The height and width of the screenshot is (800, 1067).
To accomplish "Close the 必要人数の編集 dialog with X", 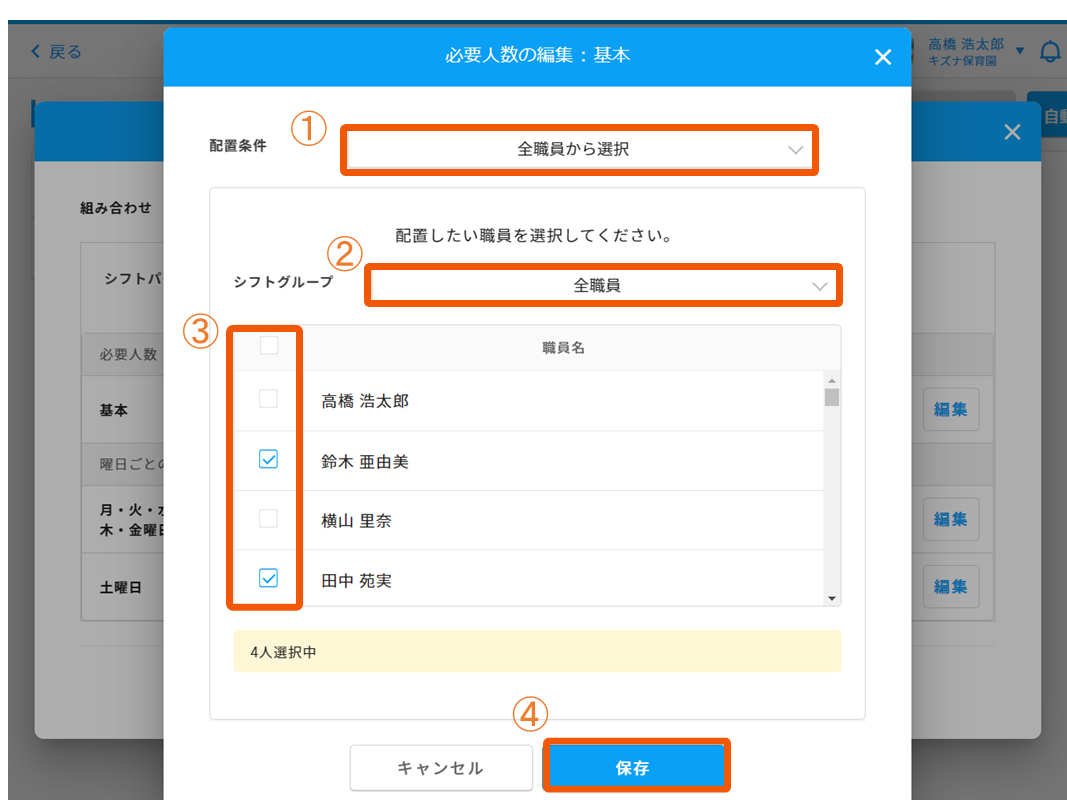I will (x=882, y=57).
